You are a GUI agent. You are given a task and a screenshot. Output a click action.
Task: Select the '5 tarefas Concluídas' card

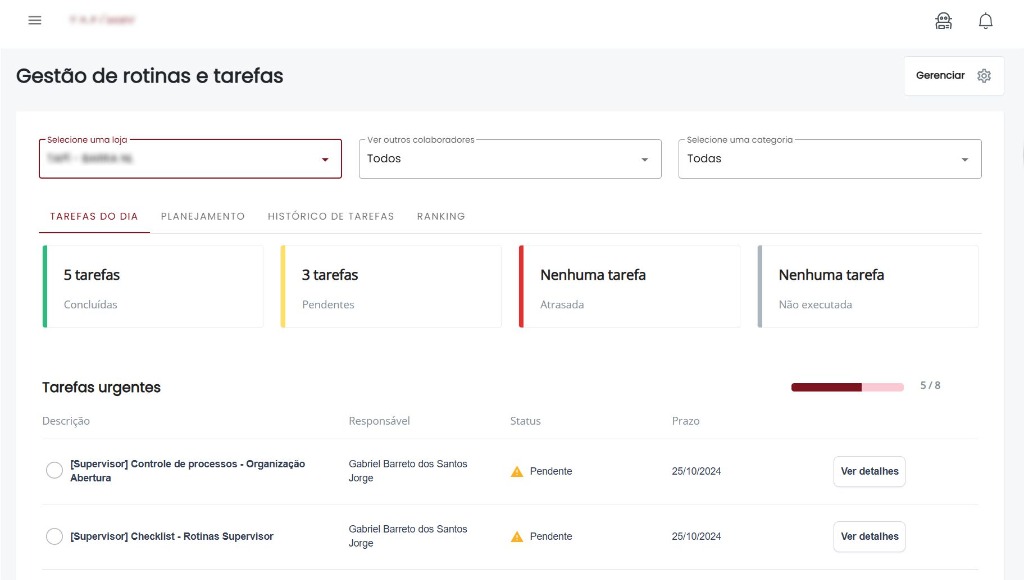click(x=153, y=287)
